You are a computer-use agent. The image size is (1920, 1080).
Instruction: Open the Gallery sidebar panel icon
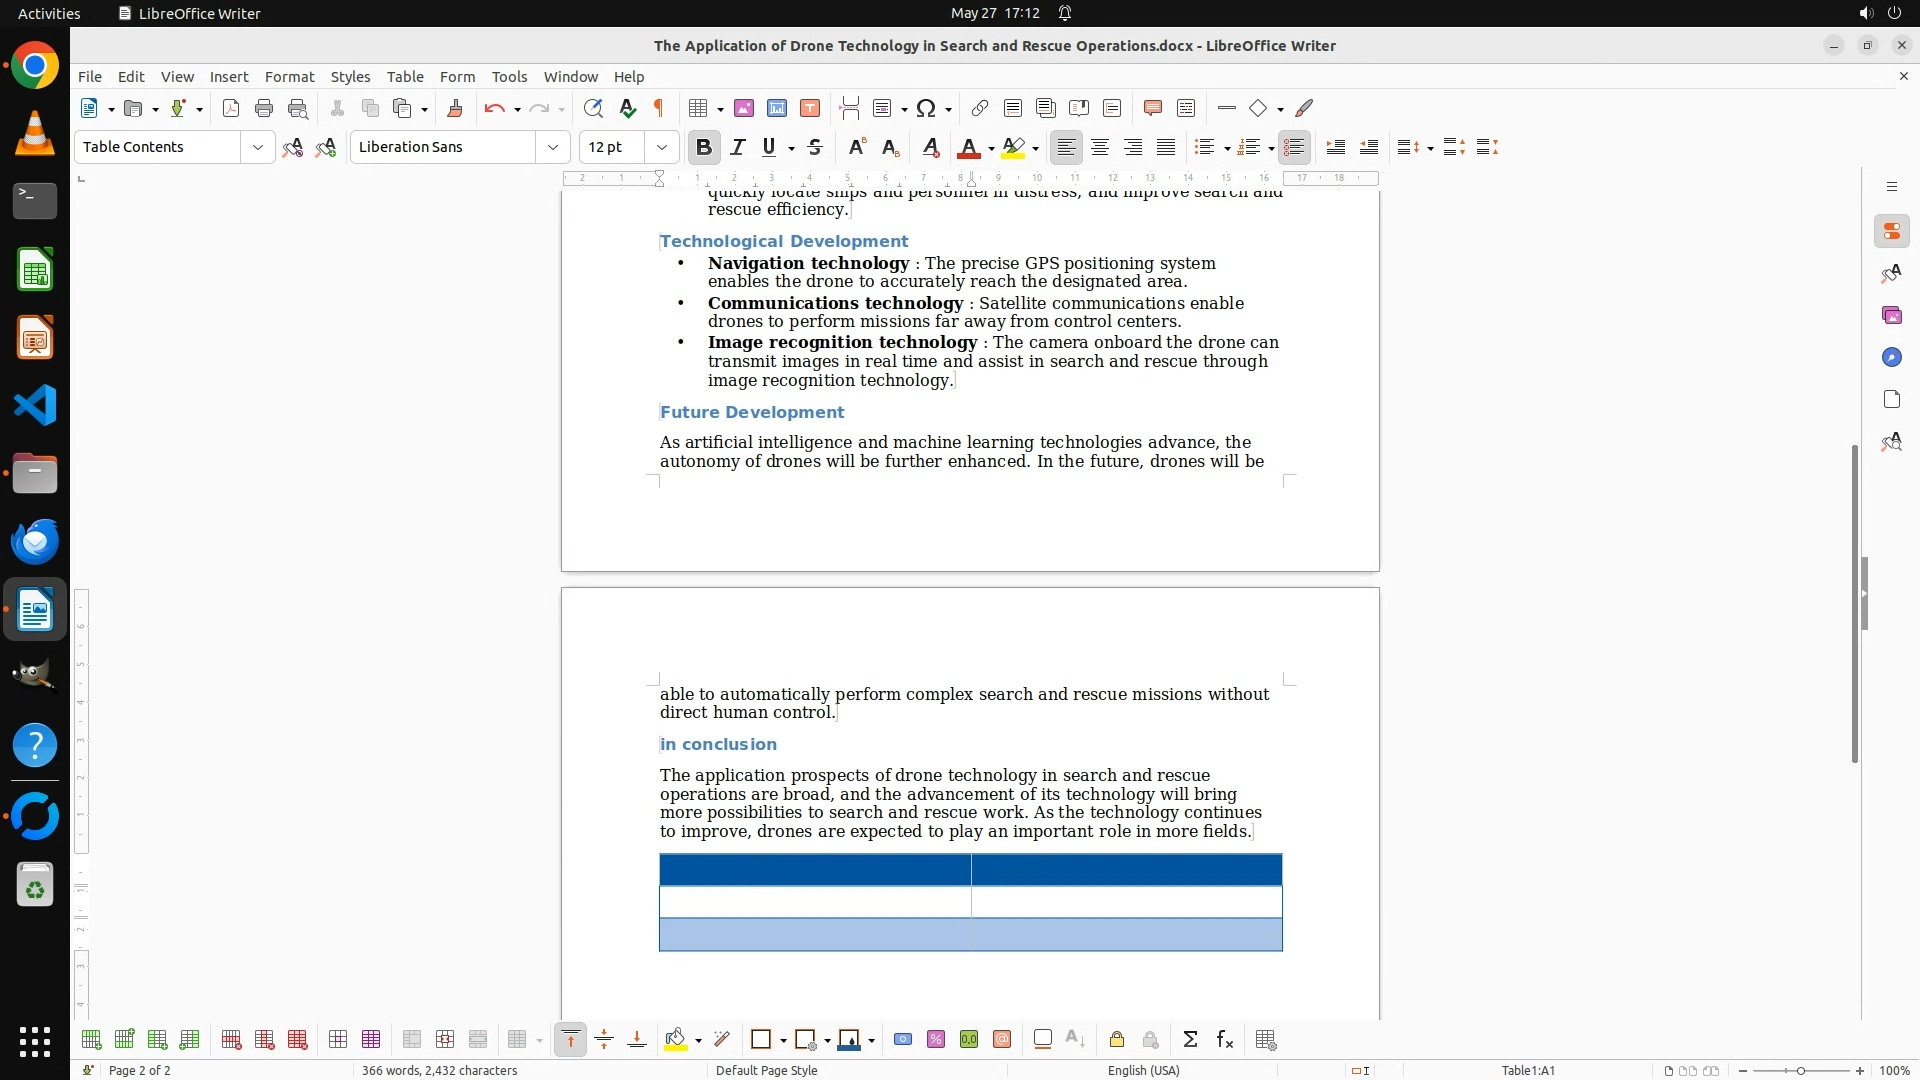click(1891, 315)
